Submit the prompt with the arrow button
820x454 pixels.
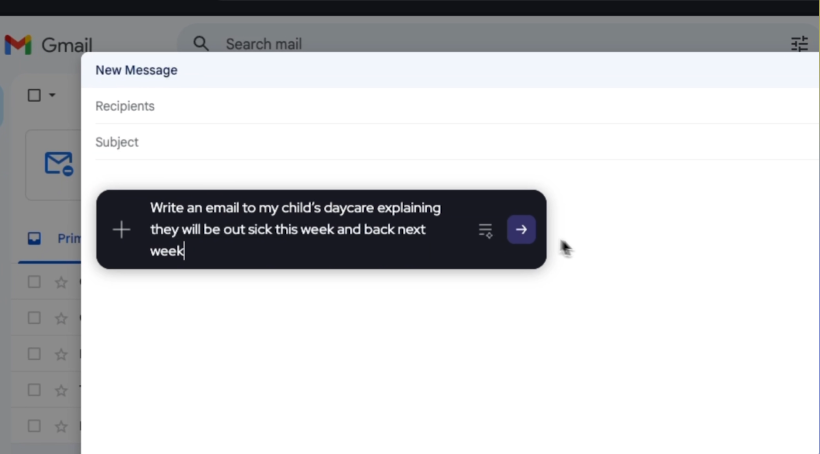click(521, 229)
